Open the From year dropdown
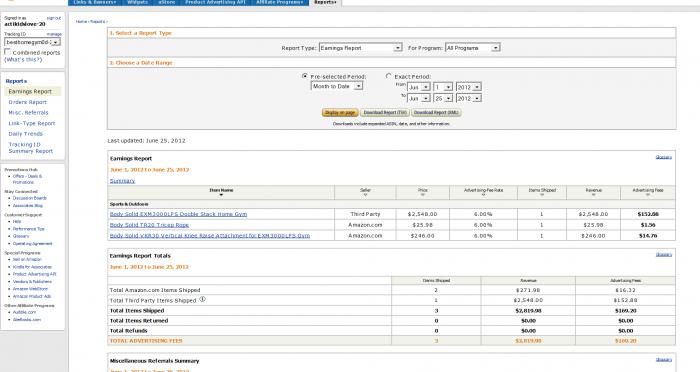Image resolution: width=700 pixels, height=372 pixels. tap(468, 87)
